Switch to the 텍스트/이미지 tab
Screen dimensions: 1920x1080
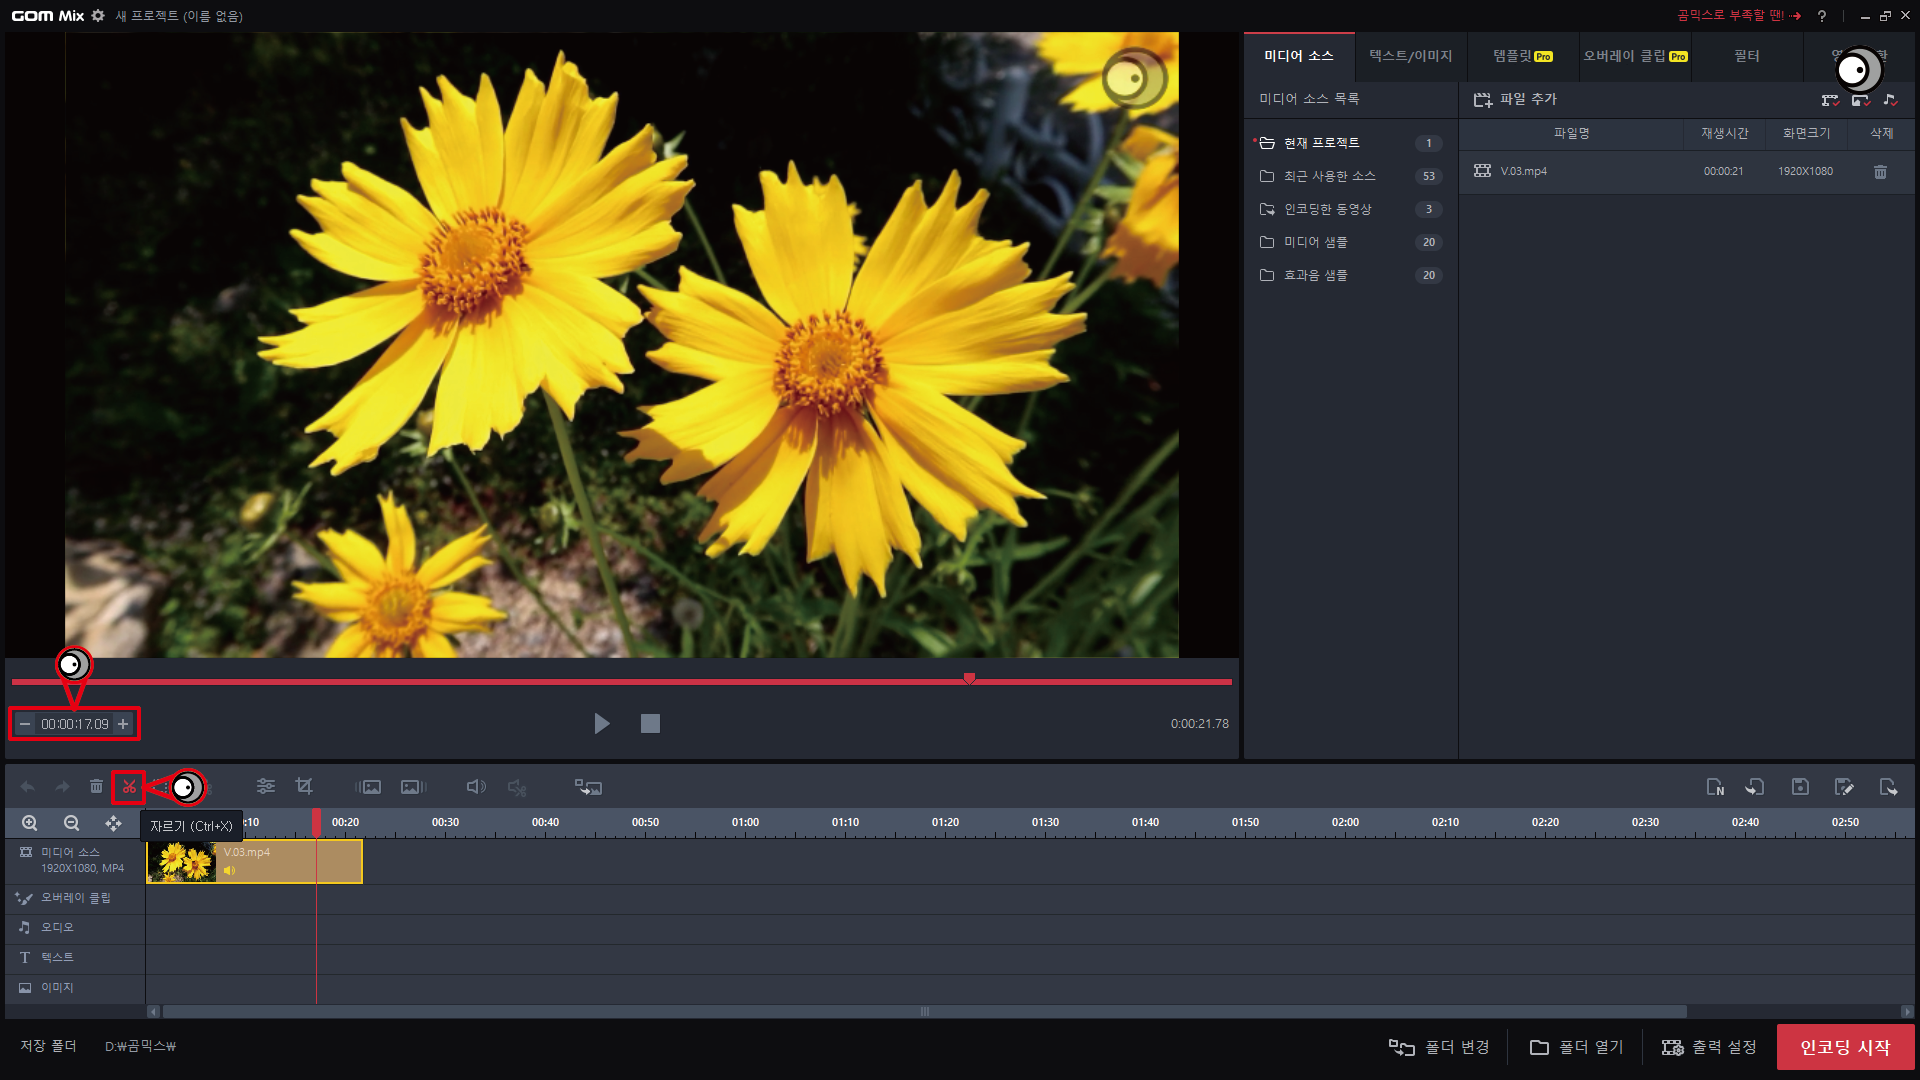tap(1410, 56)
